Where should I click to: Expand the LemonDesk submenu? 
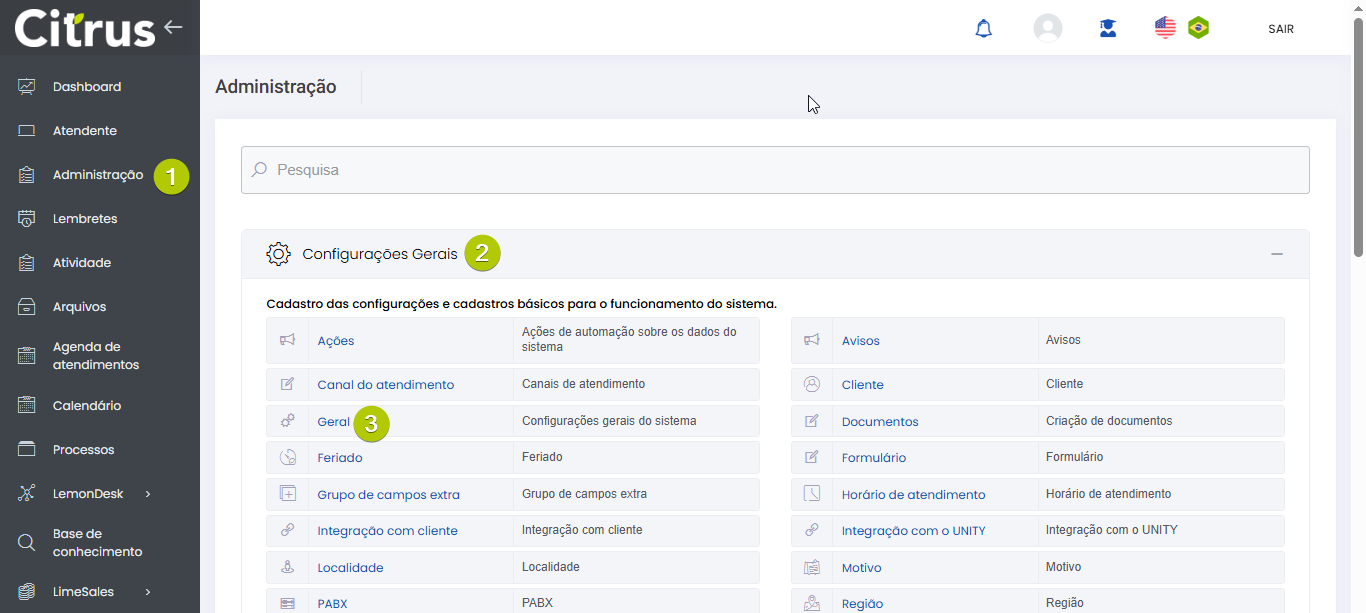point(148,494)
